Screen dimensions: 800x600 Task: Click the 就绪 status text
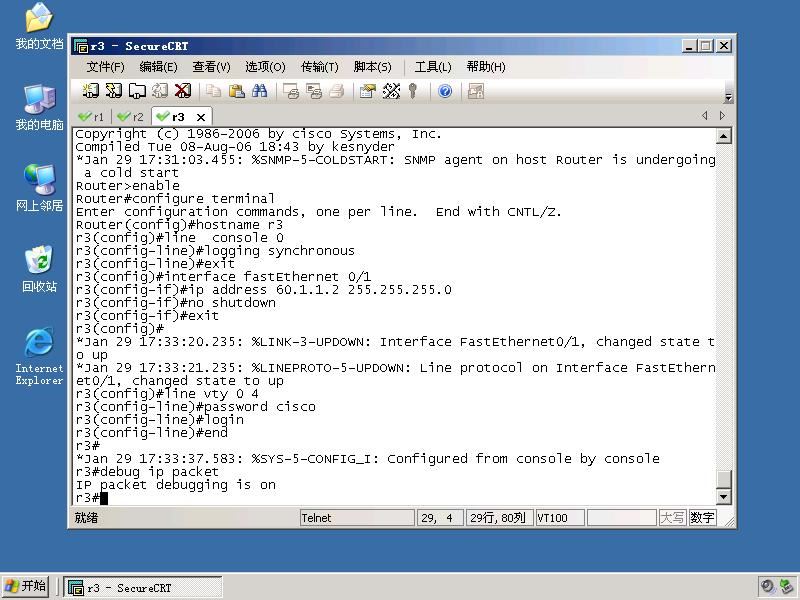point(86,518)
